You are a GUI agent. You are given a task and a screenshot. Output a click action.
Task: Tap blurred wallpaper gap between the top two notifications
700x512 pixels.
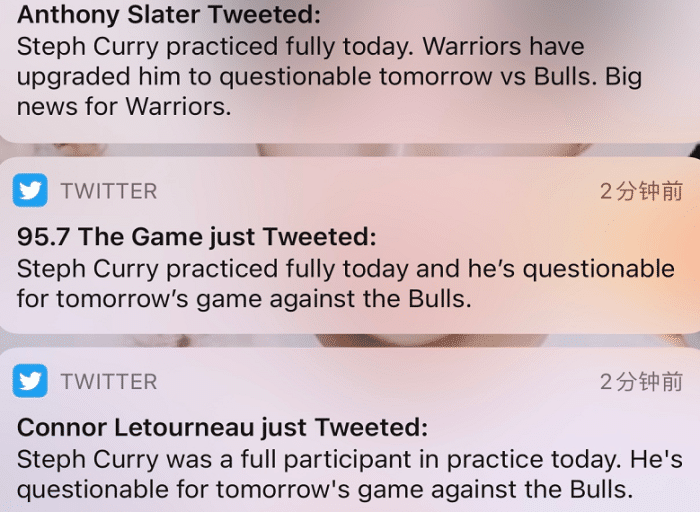(350, 150)
